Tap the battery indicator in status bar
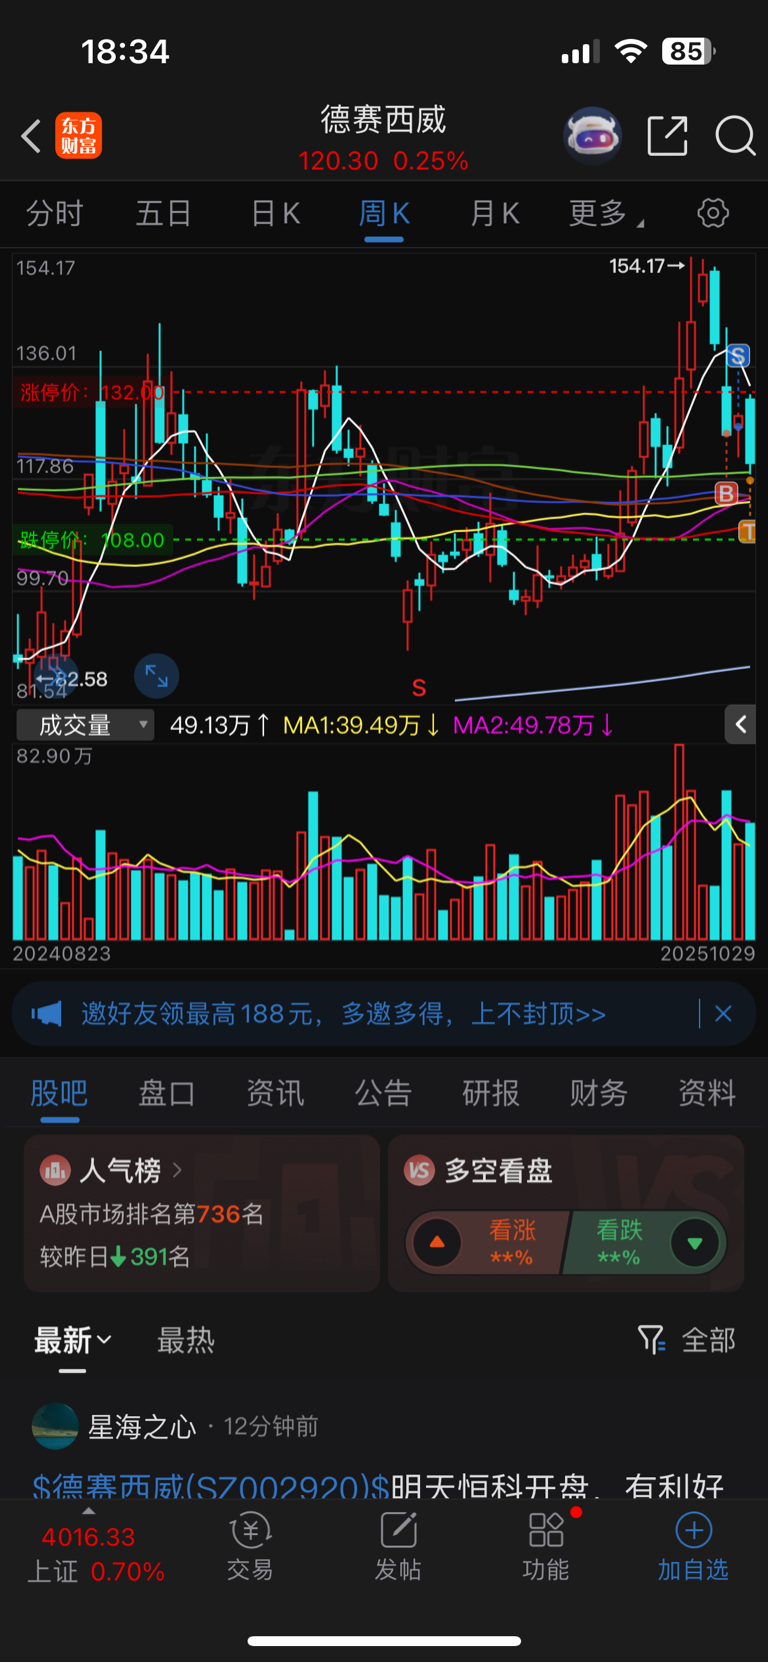 tap(687, 51)
